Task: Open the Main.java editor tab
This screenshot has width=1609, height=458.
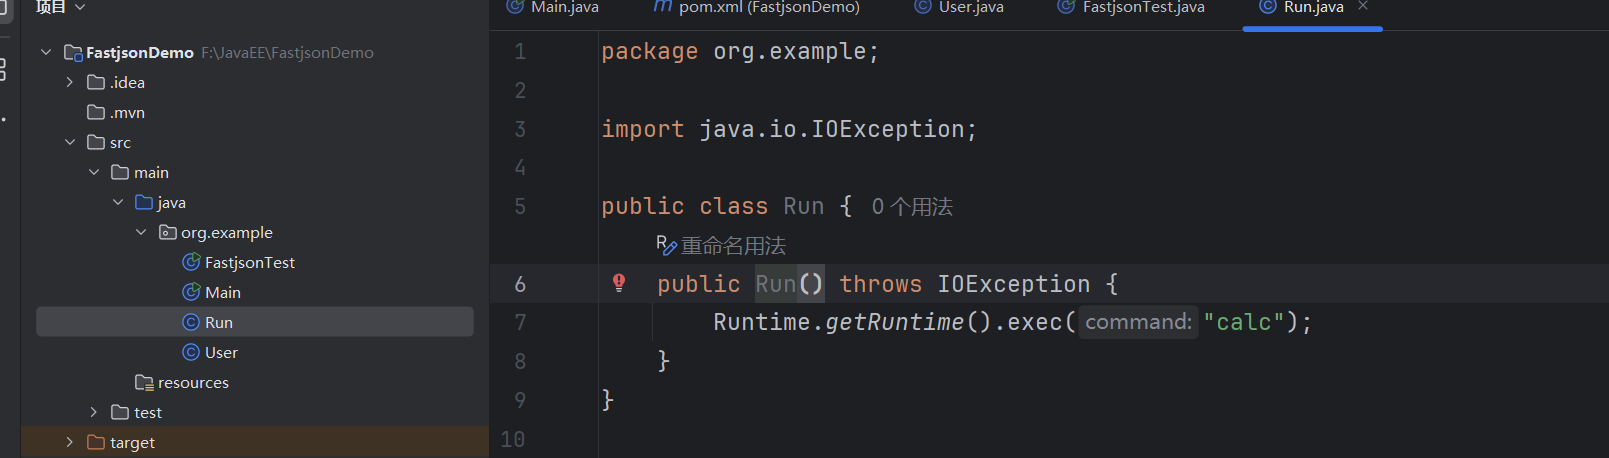Action: (552, 7)
